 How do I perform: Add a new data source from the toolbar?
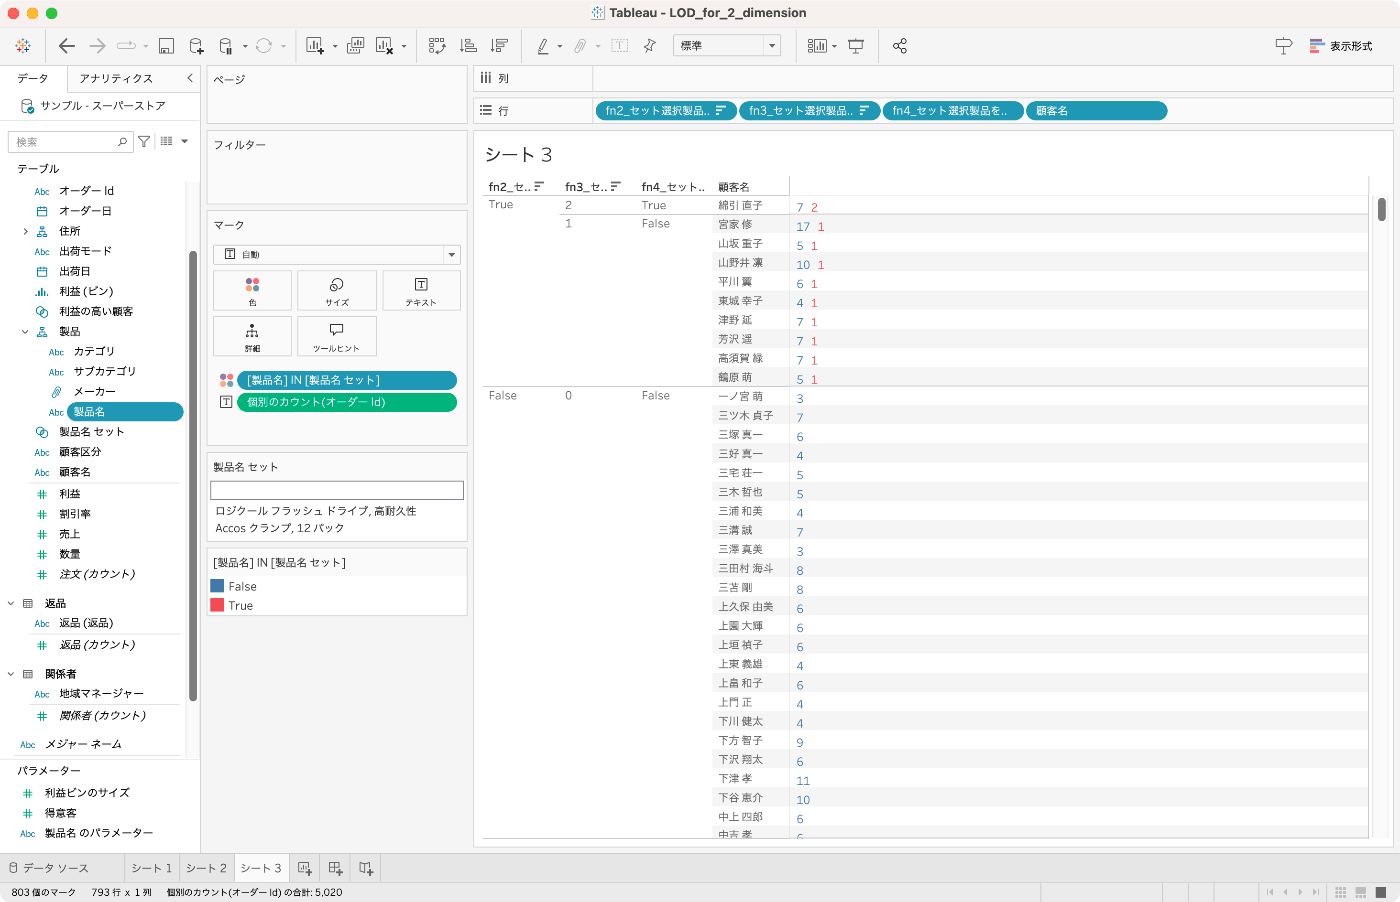click(x=196, y=46)
